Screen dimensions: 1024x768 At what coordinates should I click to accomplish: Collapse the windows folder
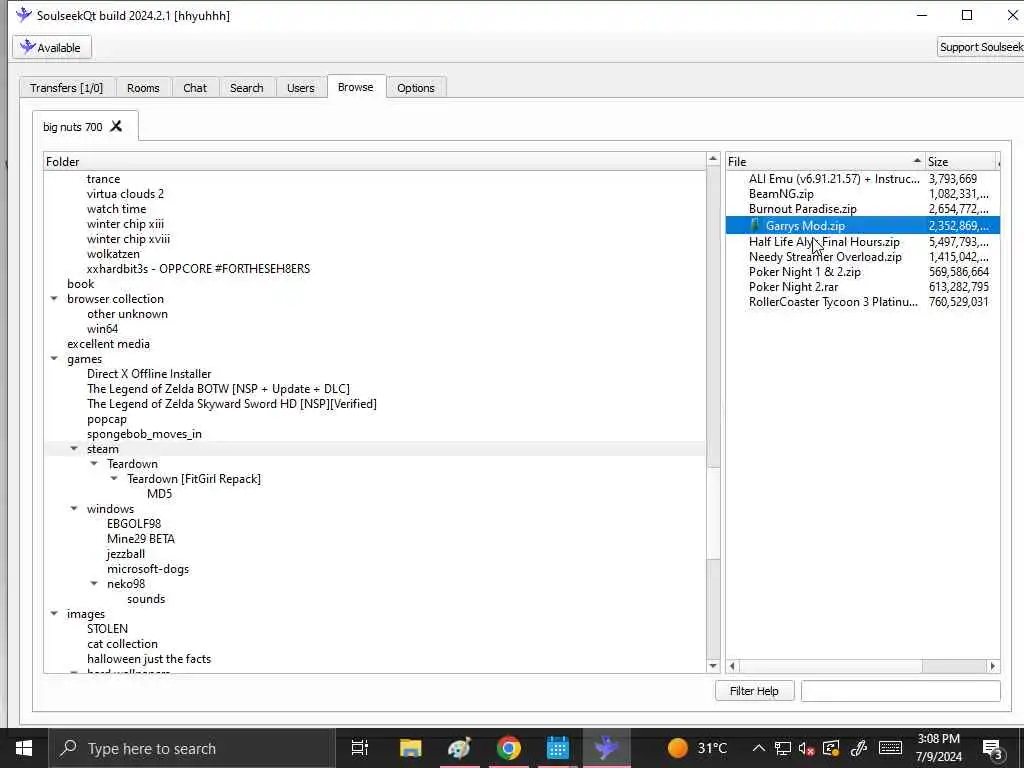(74, 509)
